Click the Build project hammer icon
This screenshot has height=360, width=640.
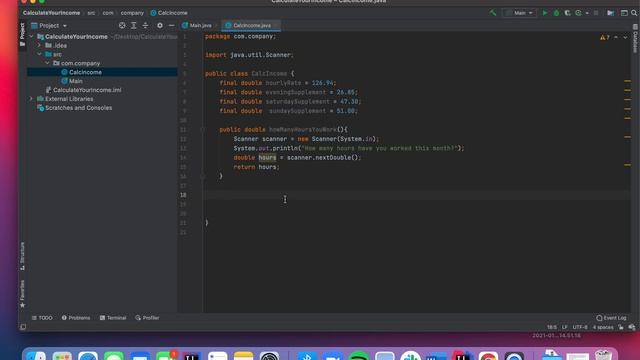click(x=493, y=13)
